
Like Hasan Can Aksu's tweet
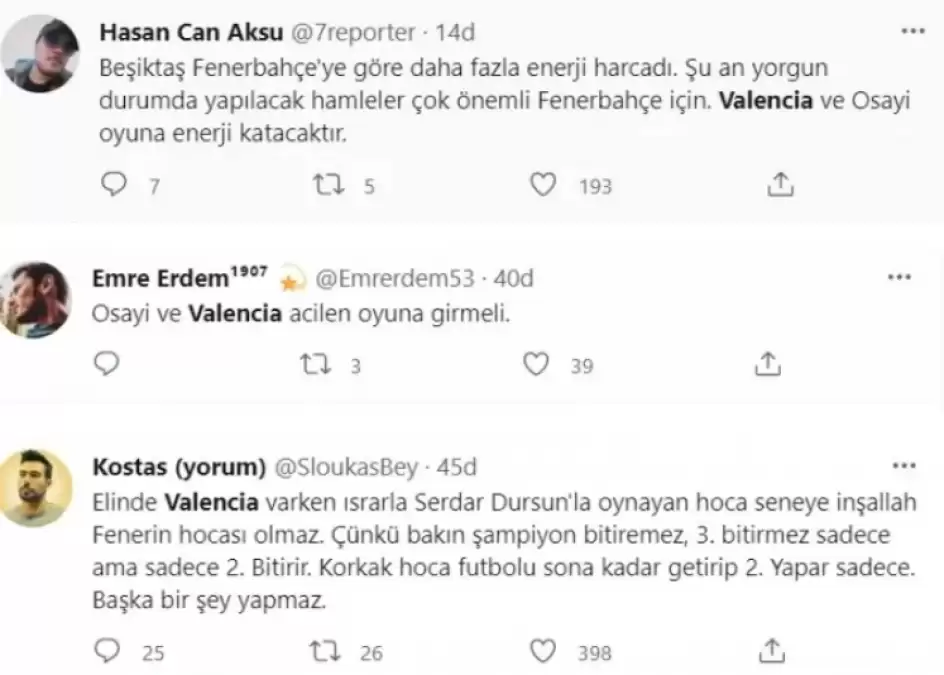point(541,184)
